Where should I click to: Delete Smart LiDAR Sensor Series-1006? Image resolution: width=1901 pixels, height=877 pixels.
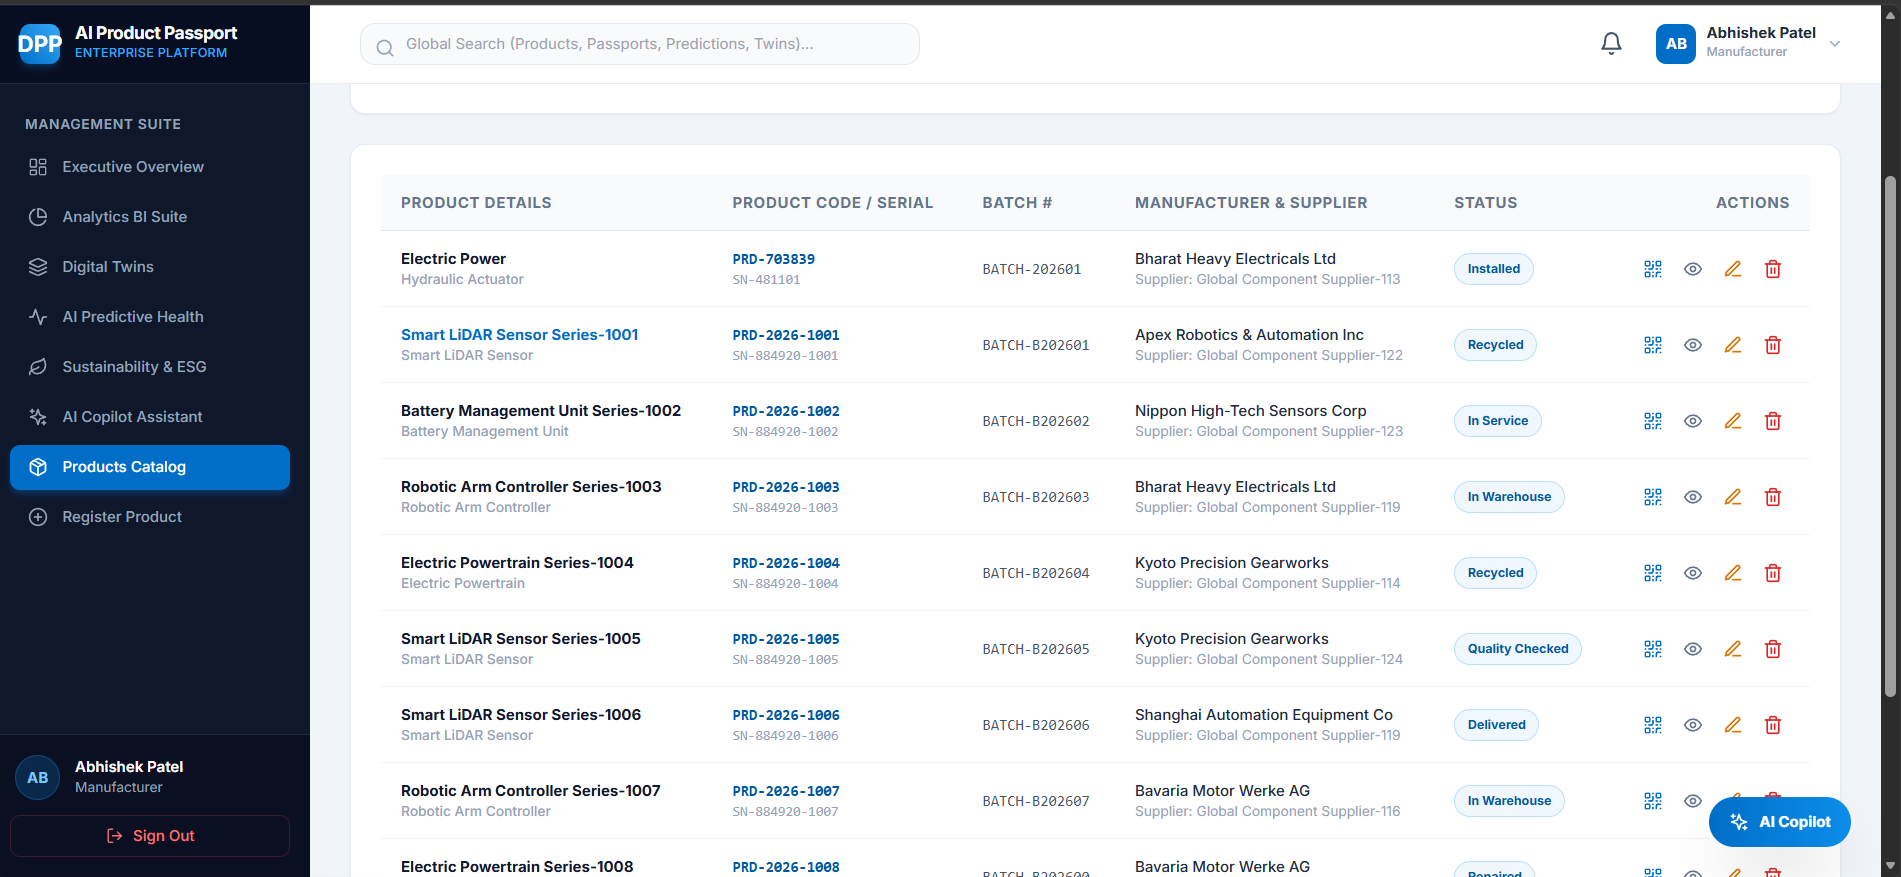coord(1773,725)
